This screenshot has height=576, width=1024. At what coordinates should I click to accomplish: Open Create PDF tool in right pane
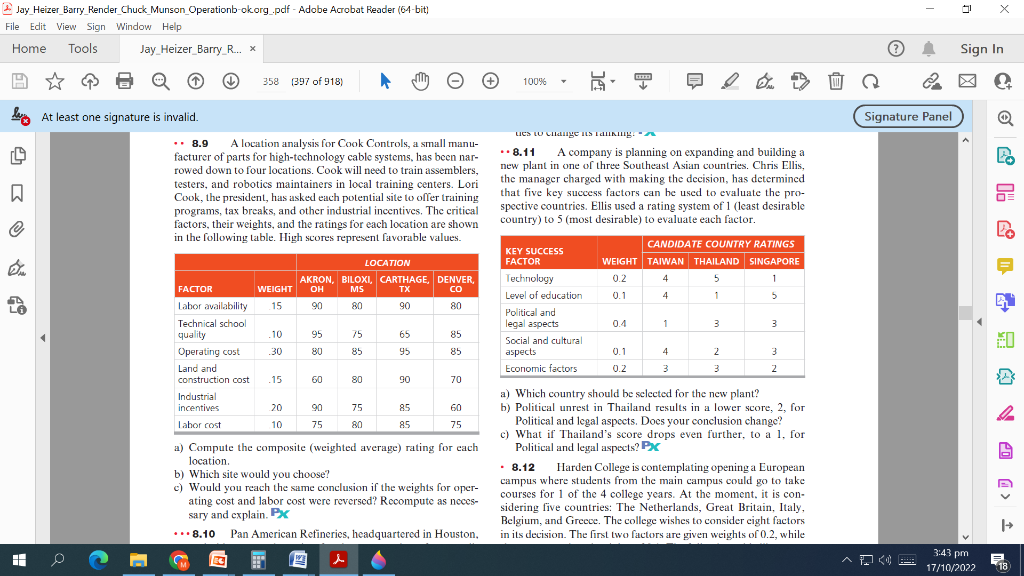point(1006,229)
